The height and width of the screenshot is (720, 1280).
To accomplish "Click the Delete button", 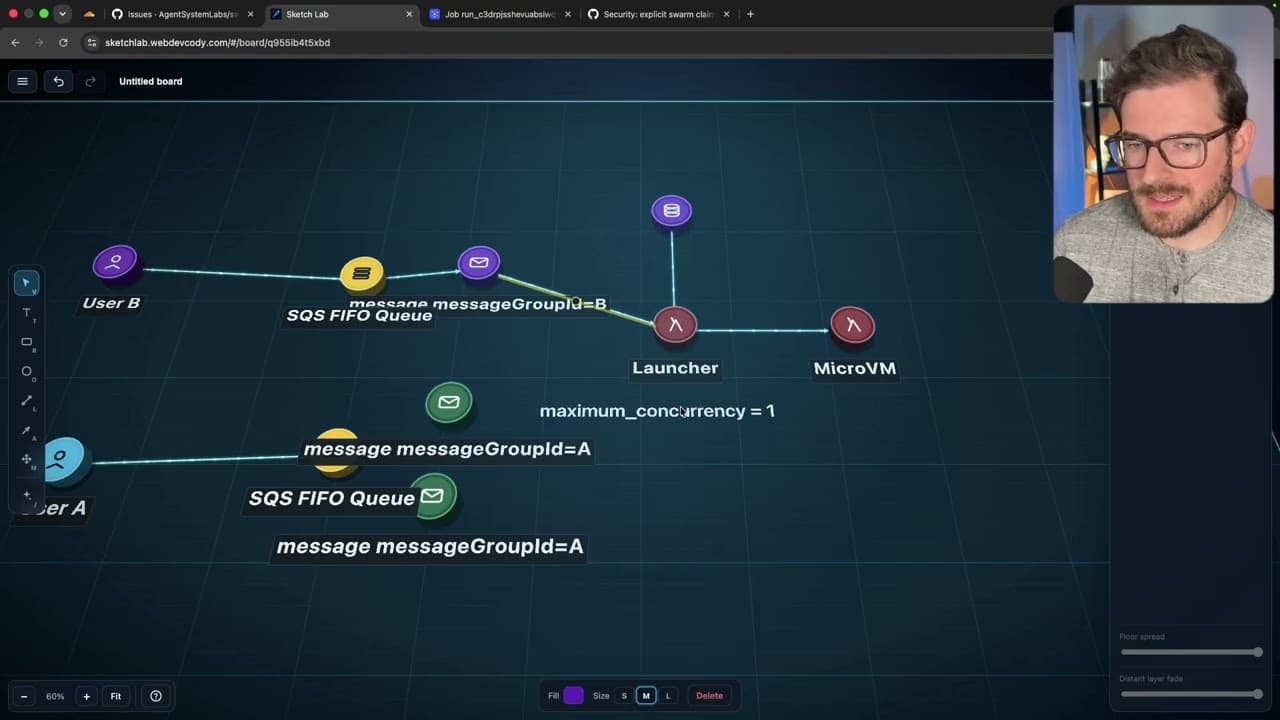I will pos(709,696).
